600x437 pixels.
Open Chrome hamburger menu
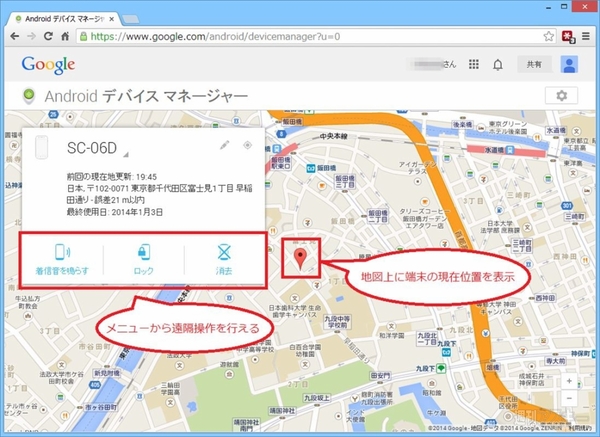(586, 36)
